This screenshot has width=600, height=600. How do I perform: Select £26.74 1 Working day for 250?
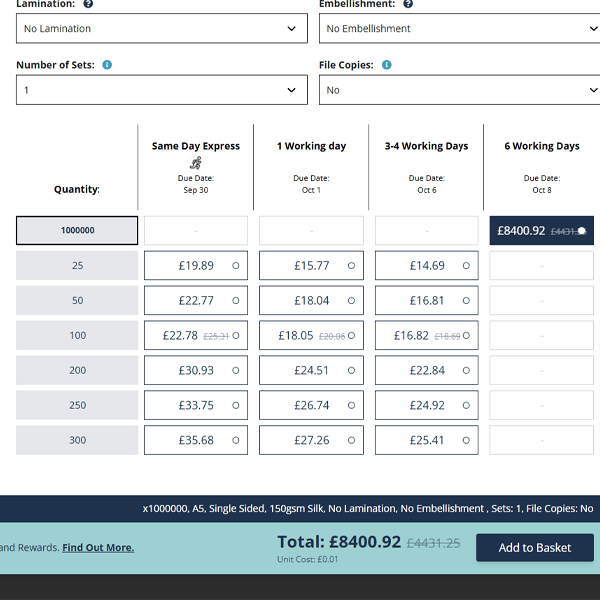point(311,405)
